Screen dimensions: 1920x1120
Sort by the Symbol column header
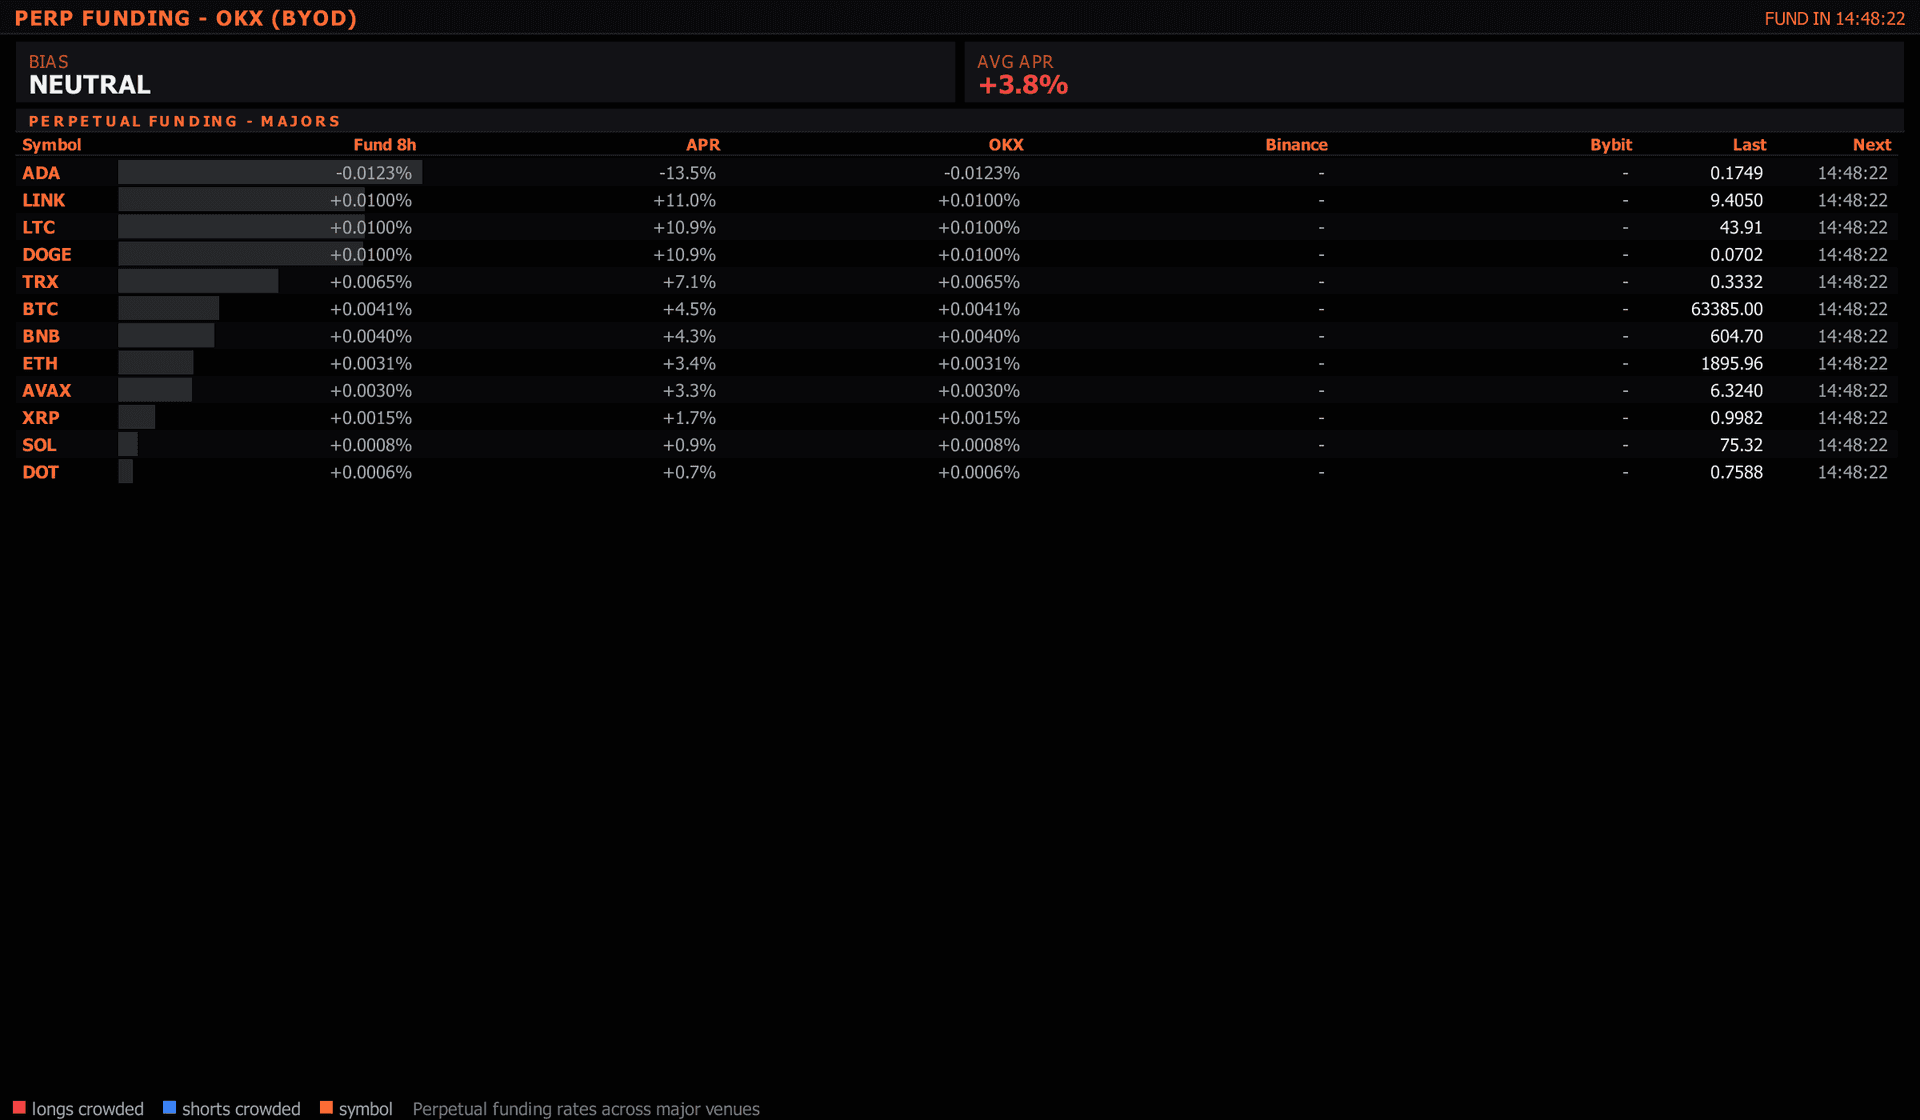[52, 145]
